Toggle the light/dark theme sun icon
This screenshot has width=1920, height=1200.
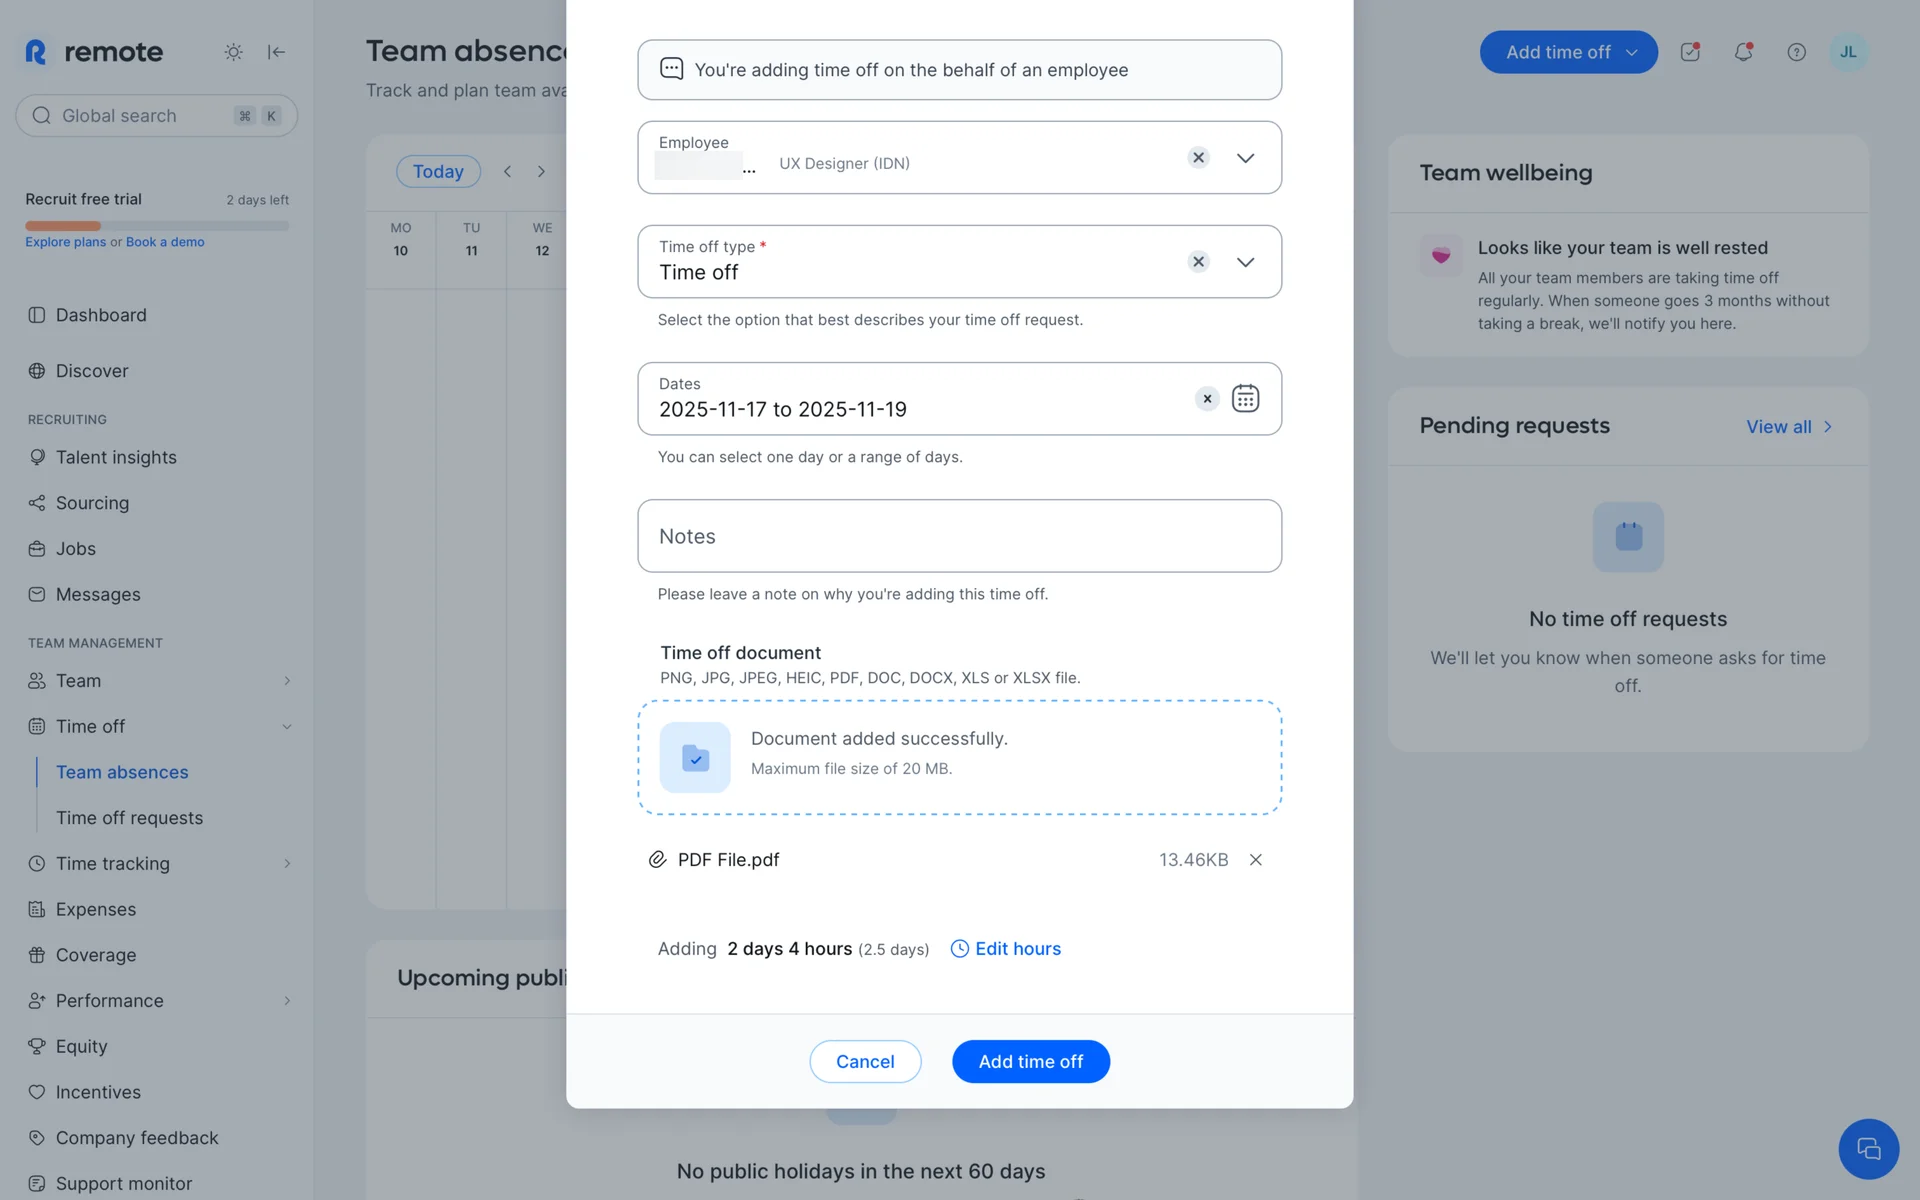(233, 52)
